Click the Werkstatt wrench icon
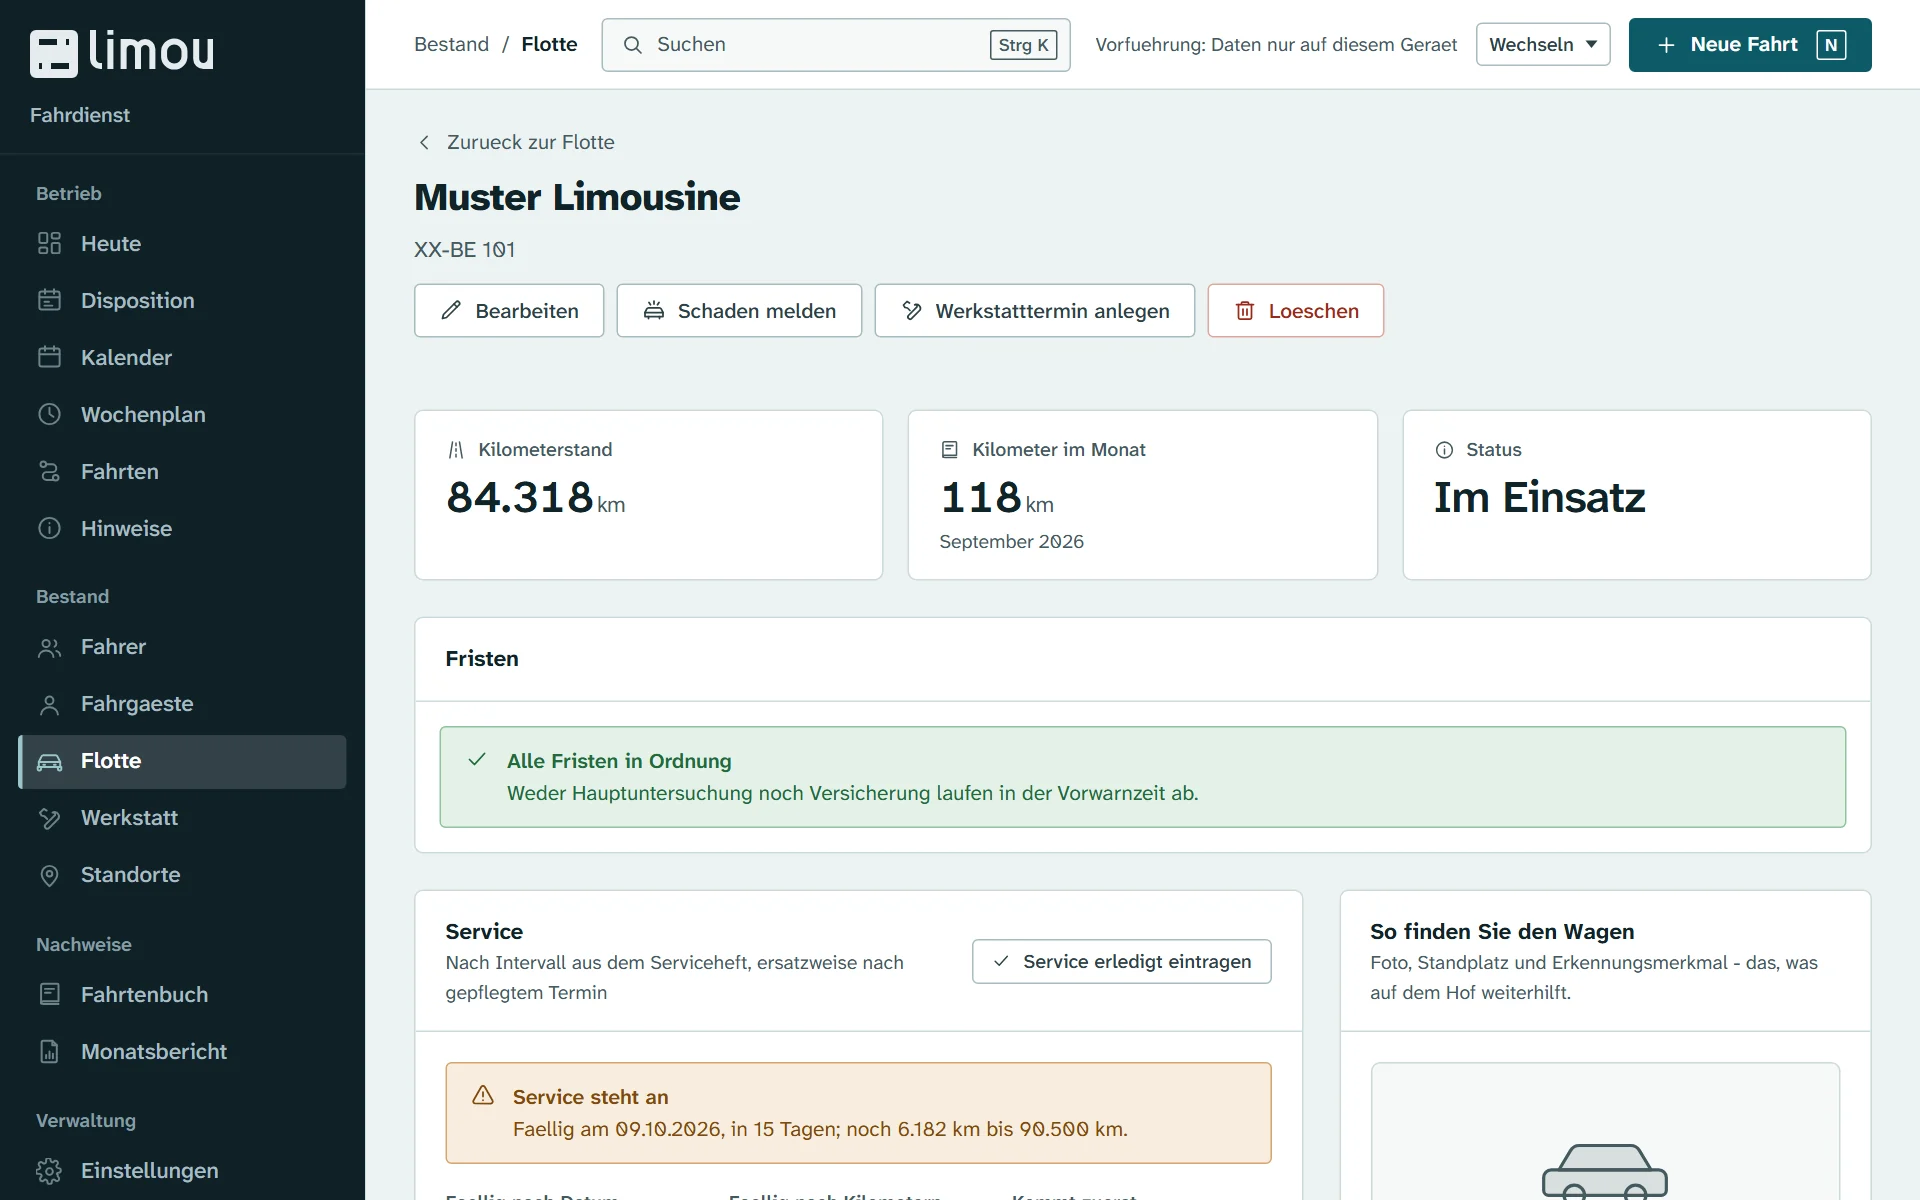Viewport: 1920px width, 1200px height. [x=49, y=818]
